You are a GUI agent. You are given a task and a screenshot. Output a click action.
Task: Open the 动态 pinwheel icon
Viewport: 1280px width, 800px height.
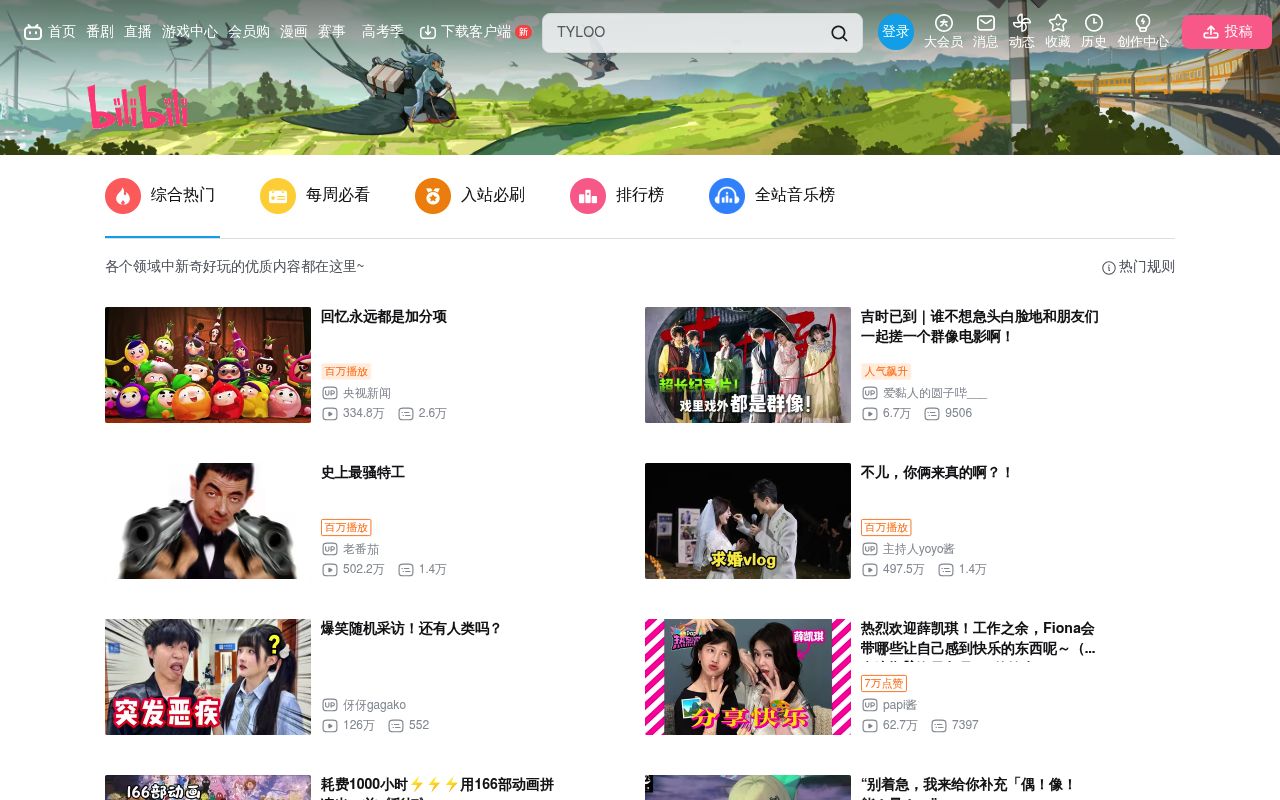1021,22
